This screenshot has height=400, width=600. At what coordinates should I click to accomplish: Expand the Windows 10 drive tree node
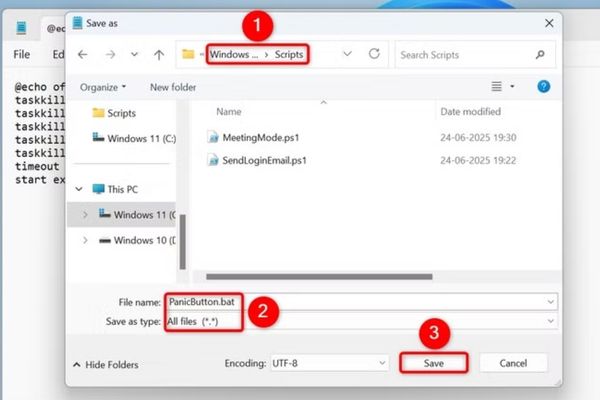[86, 240]
